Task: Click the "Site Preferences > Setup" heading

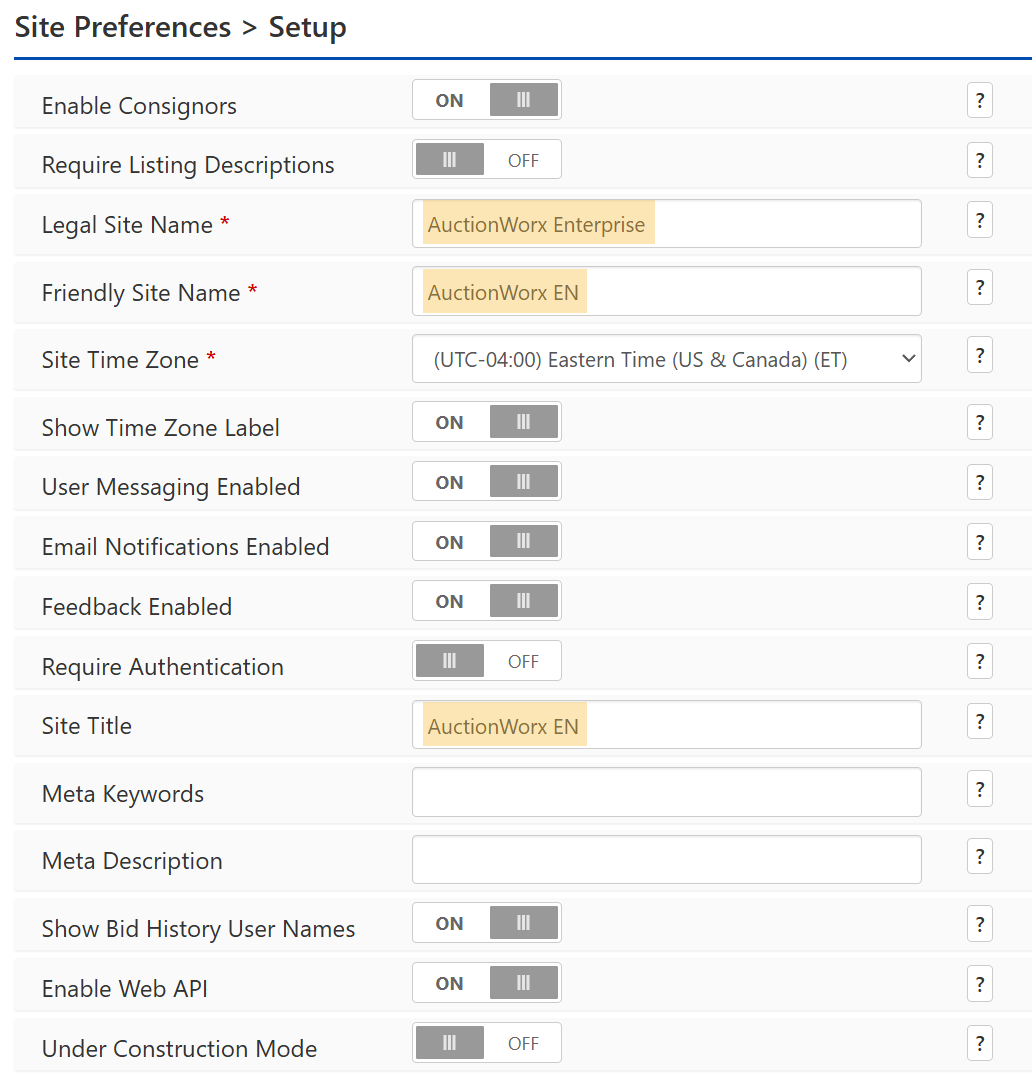Action: 180,28
